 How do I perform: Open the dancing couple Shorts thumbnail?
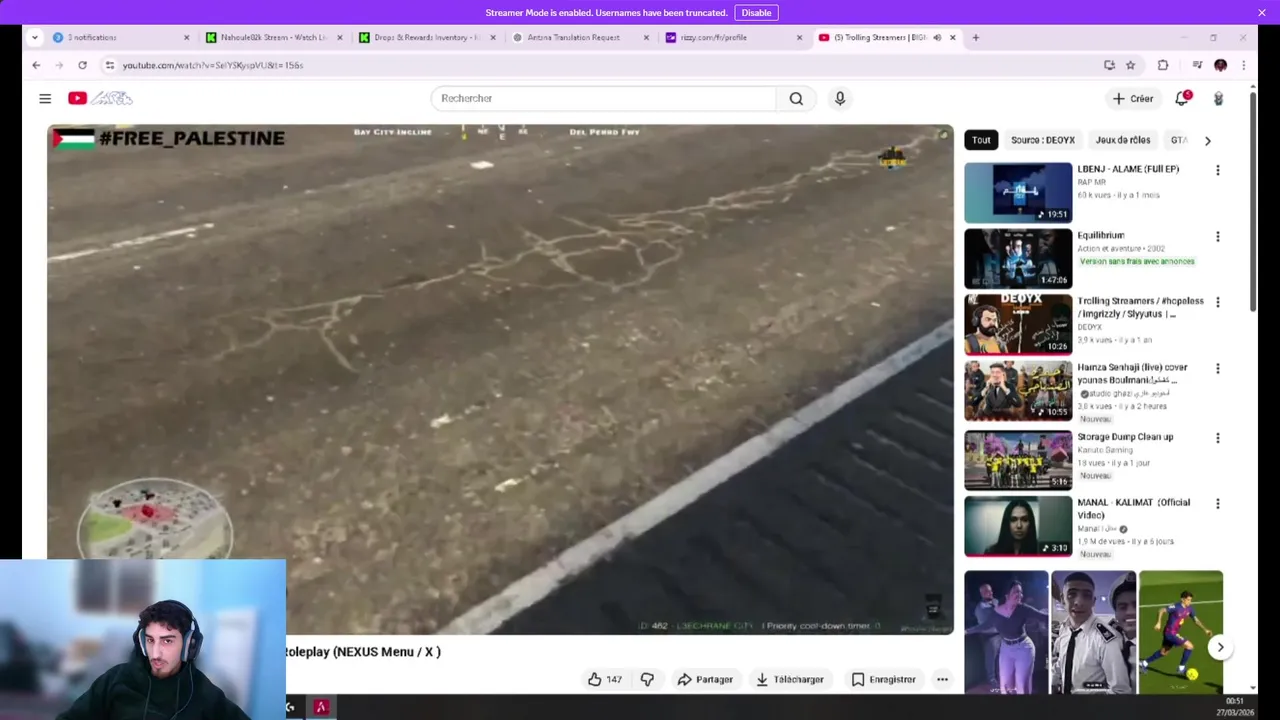[1006, 632]
